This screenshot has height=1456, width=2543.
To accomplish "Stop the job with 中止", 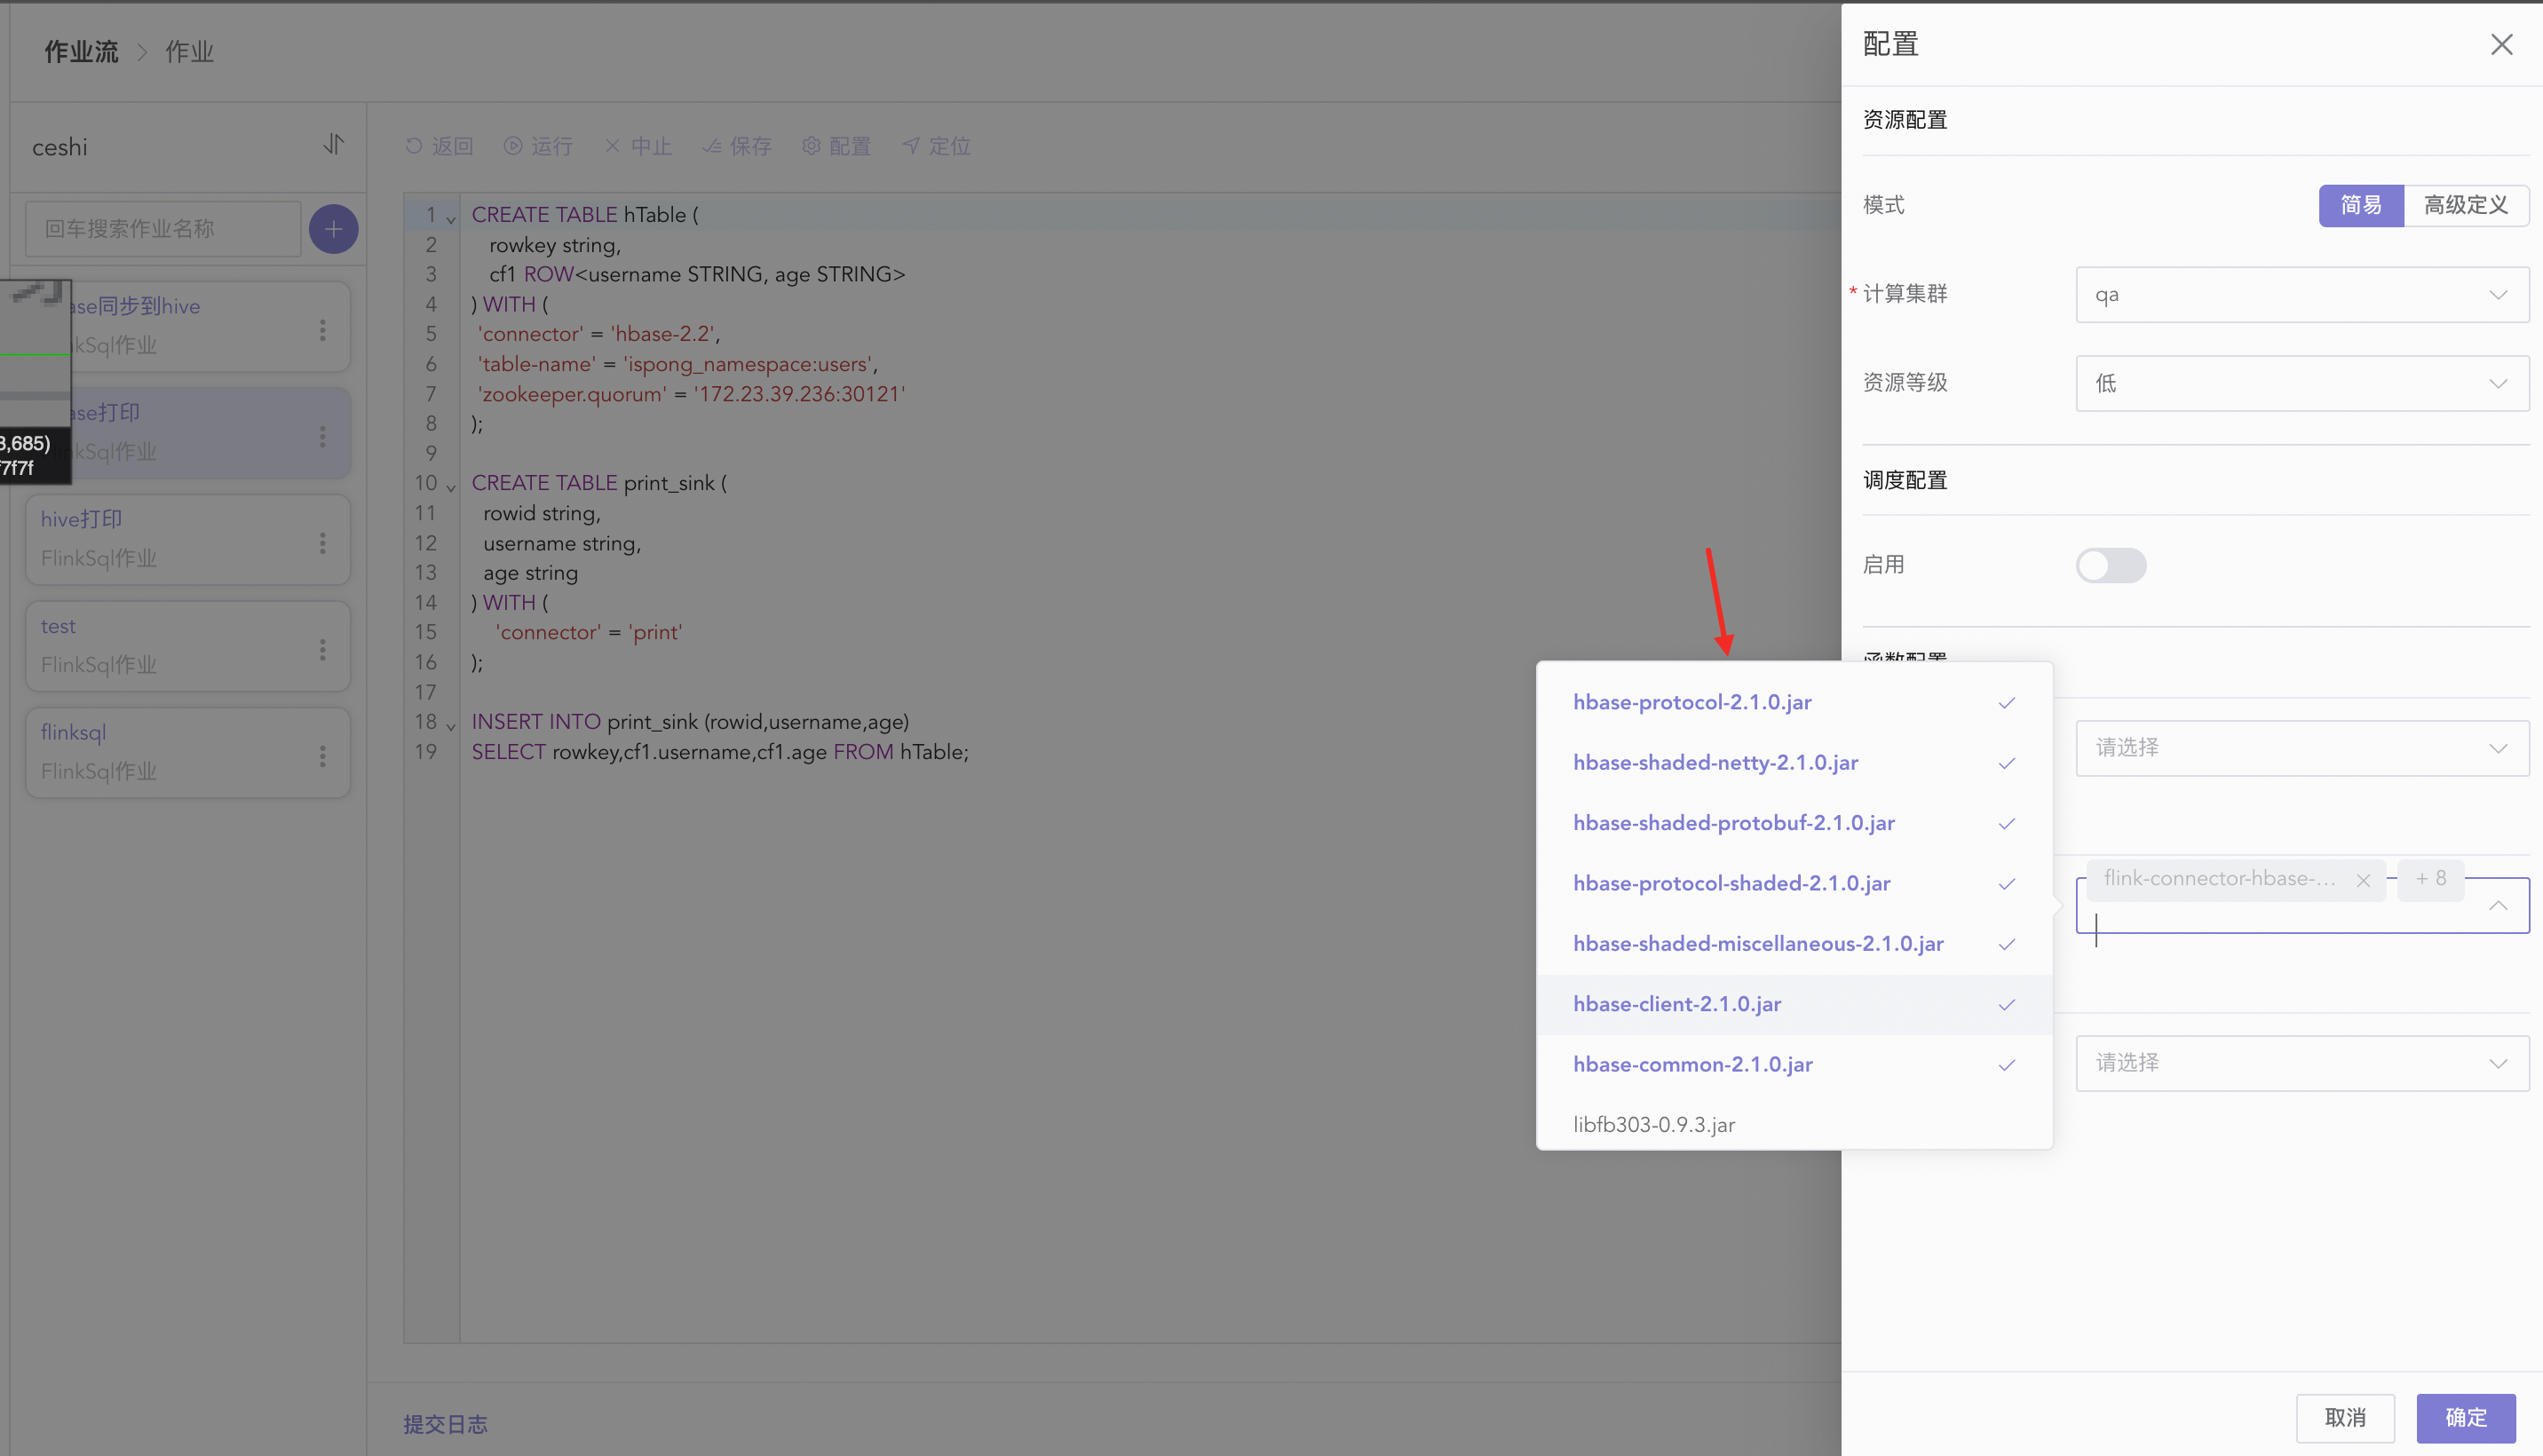I will [638, 146].
